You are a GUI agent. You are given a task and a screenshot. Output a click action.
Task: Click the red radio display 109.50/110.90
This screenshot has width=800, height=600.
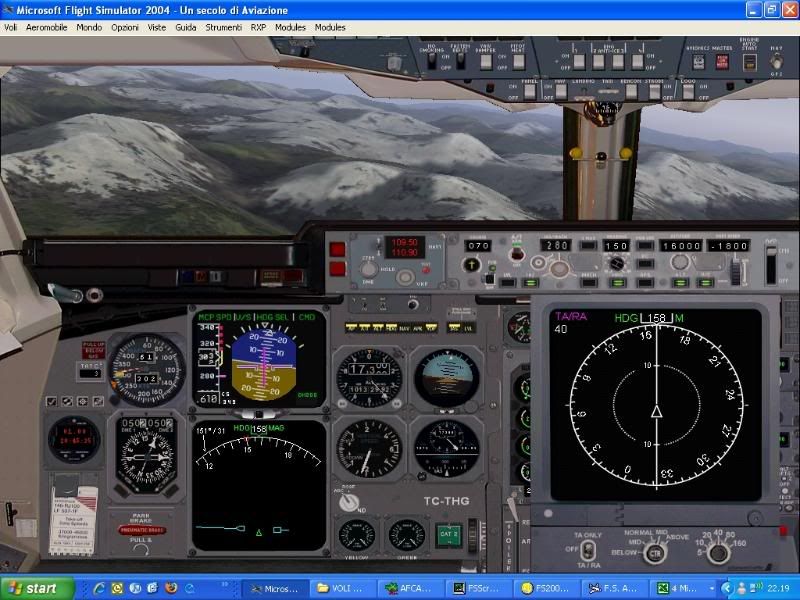click(x=405, y=247)
